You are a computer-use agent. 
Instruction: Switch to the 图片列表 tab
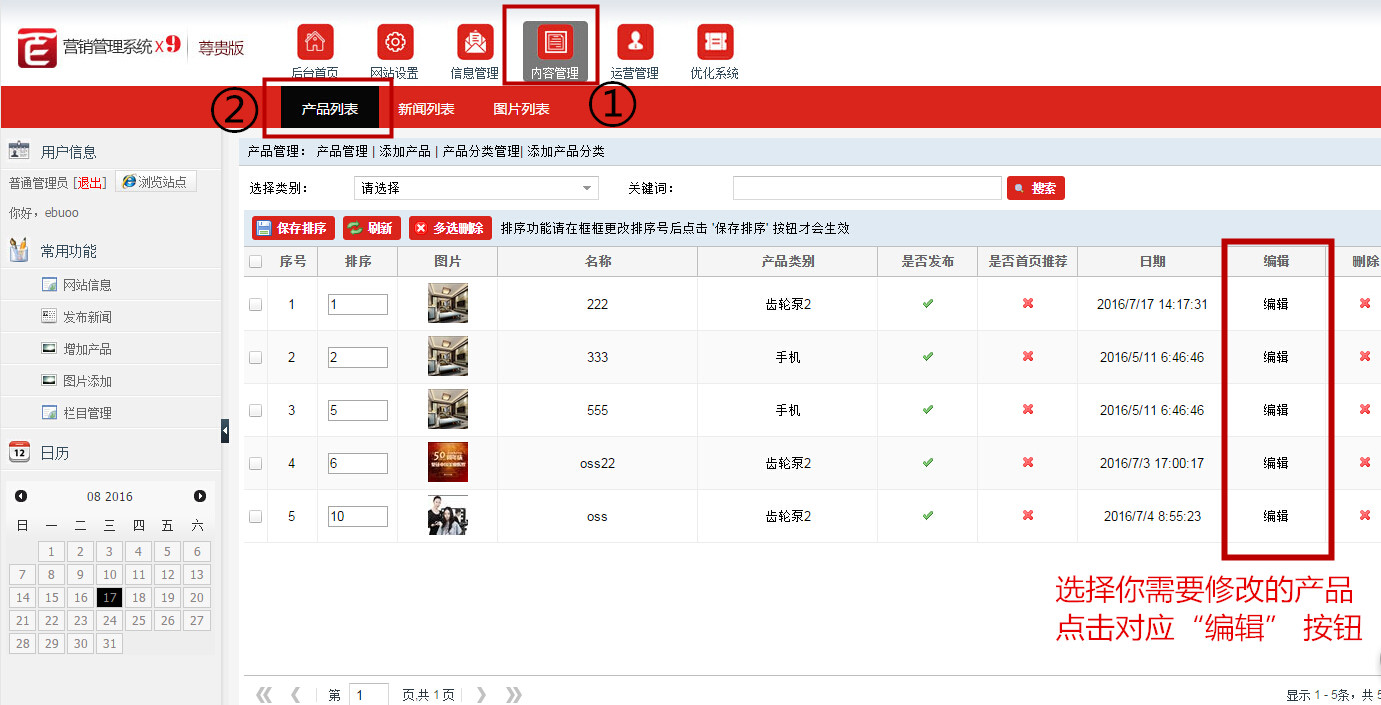coord(521,109)
